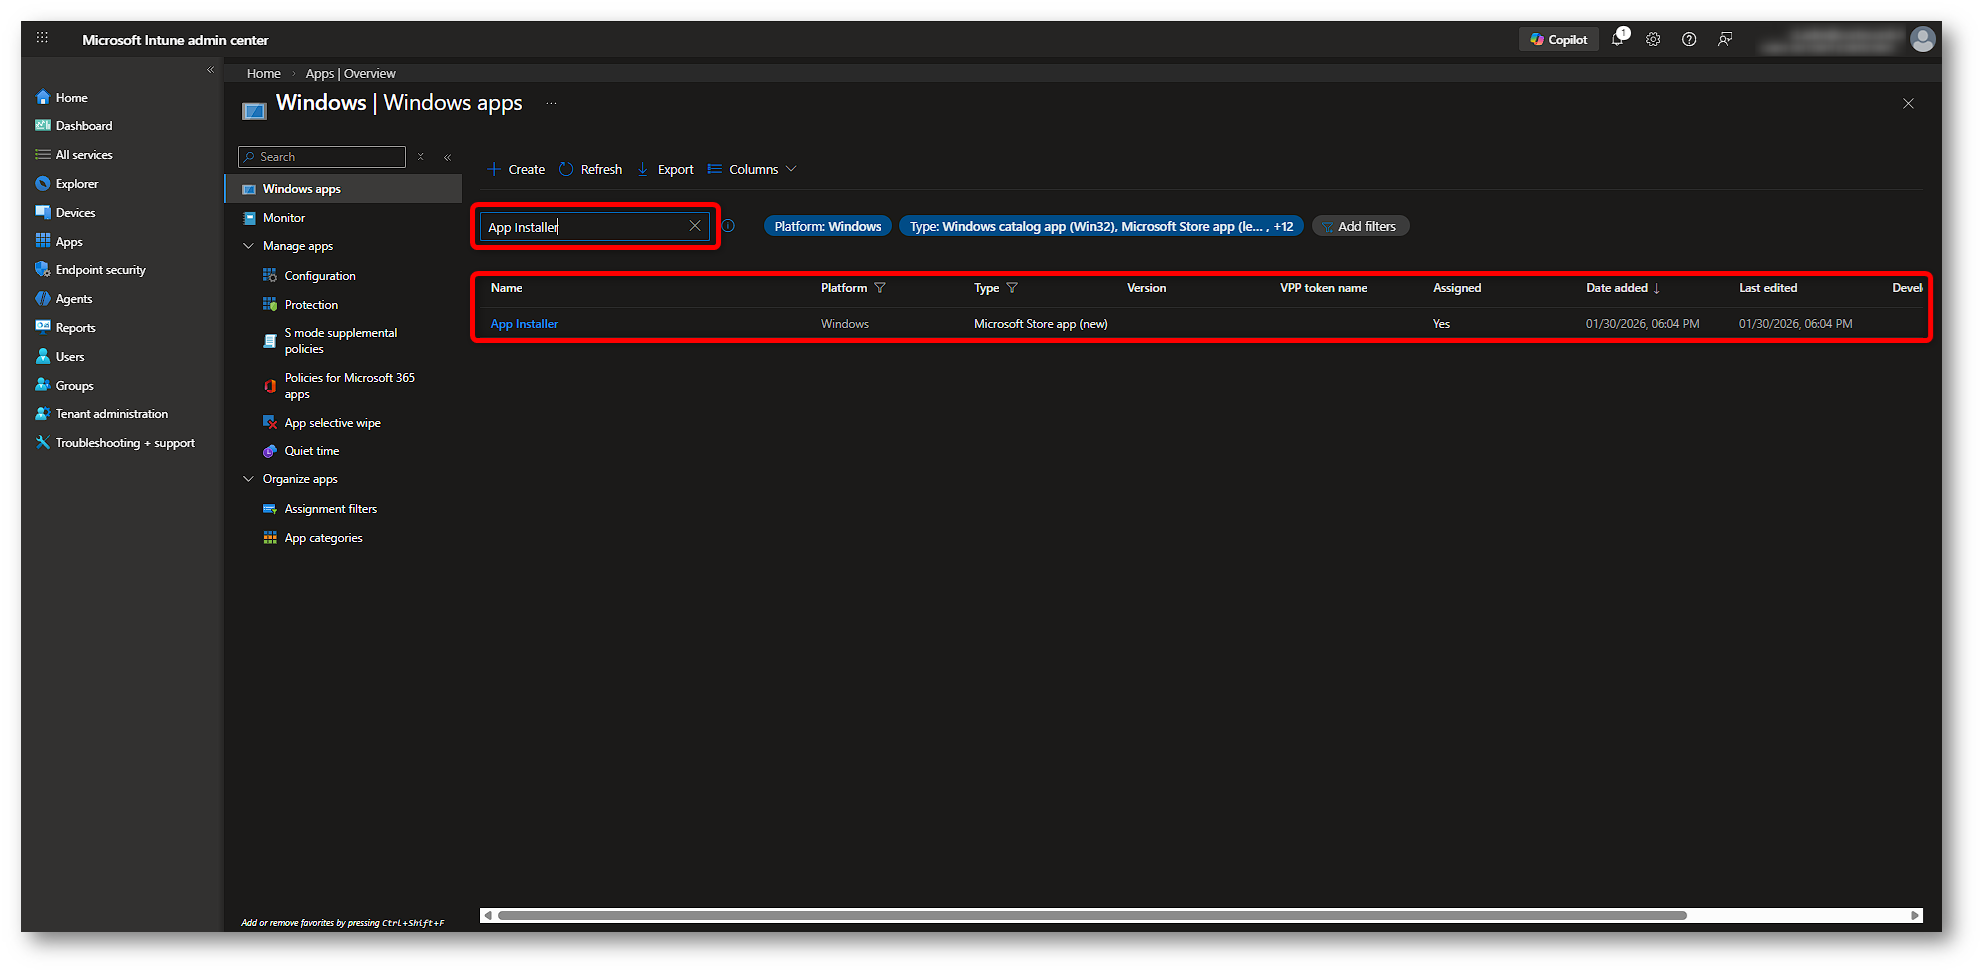The width and height of the screenshot is (1984, 974).
Task: Click the info icon beside search box
Action: pos(729,226)
